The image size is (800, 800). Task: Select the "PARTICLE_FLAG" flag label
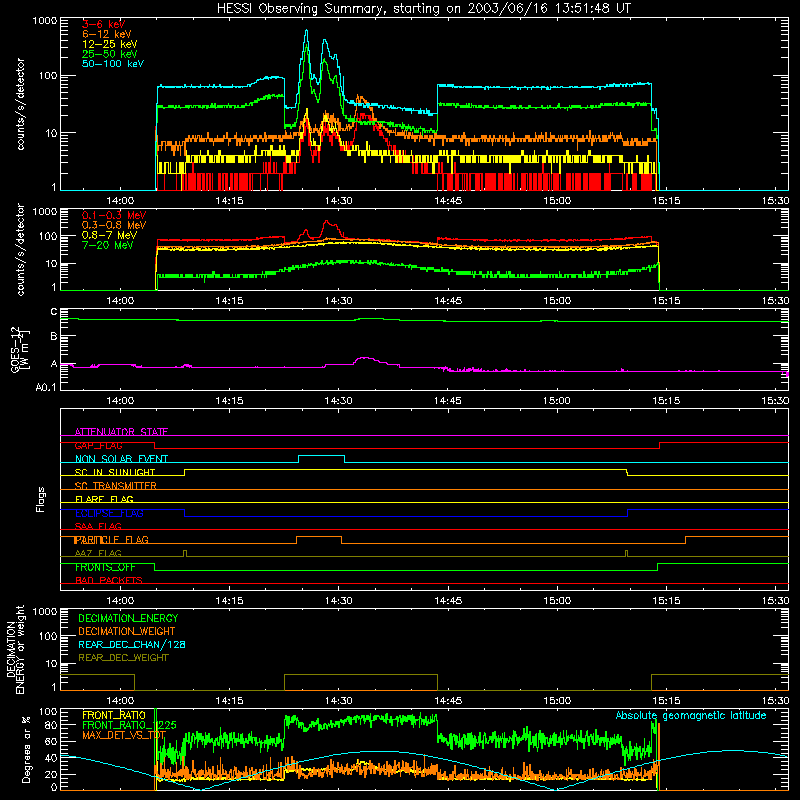[x=112, y=540]
